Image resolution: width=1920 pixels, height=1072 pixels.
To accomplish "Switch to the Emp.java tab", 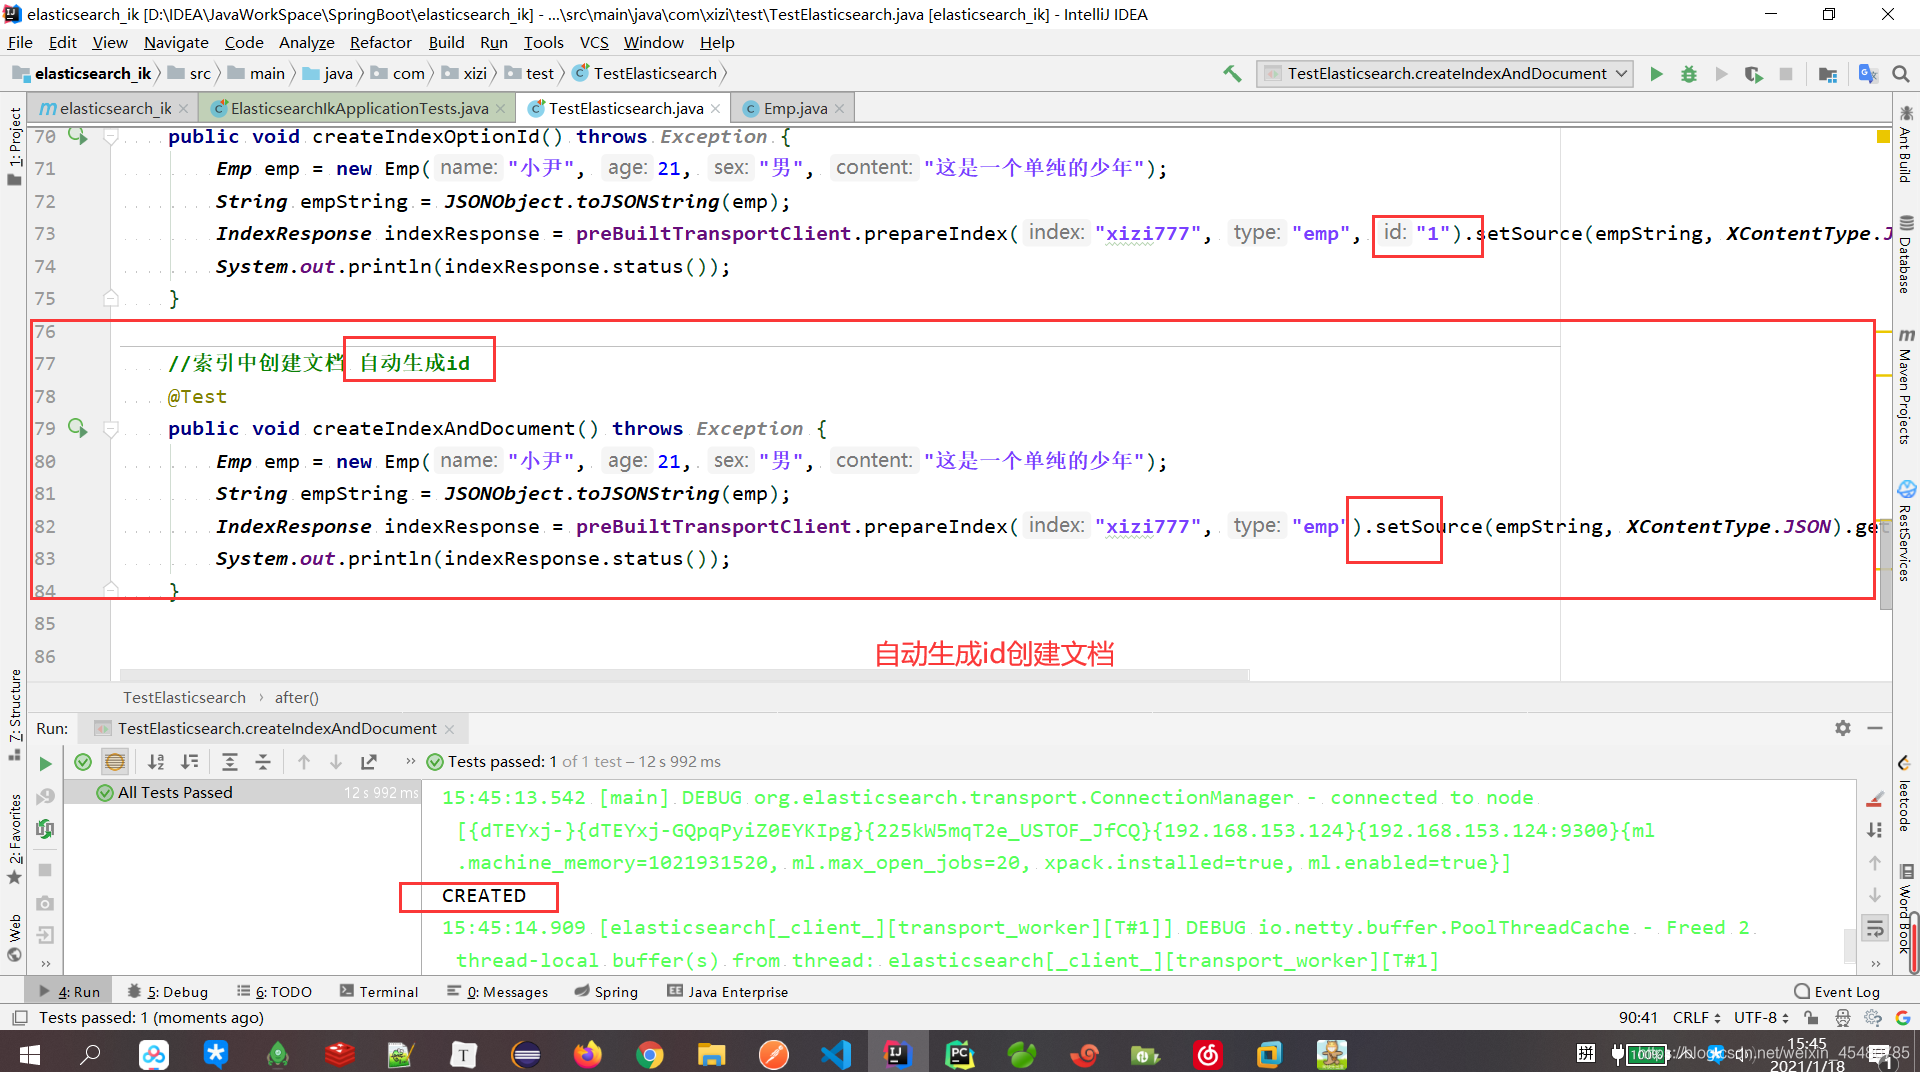I will coord(795,108).
